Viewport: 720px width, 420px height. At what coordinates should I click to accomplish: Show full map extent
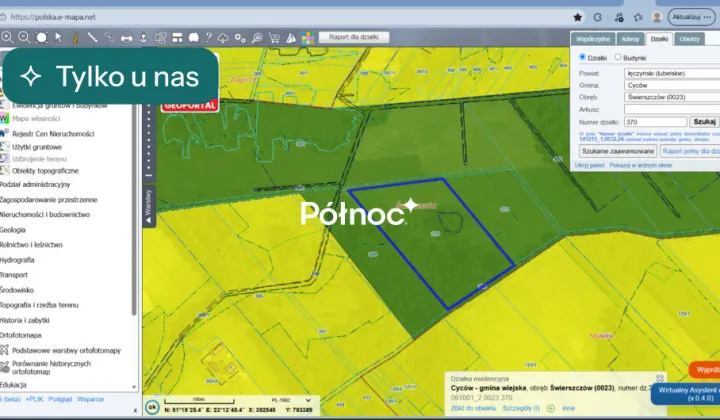[41, 38]
